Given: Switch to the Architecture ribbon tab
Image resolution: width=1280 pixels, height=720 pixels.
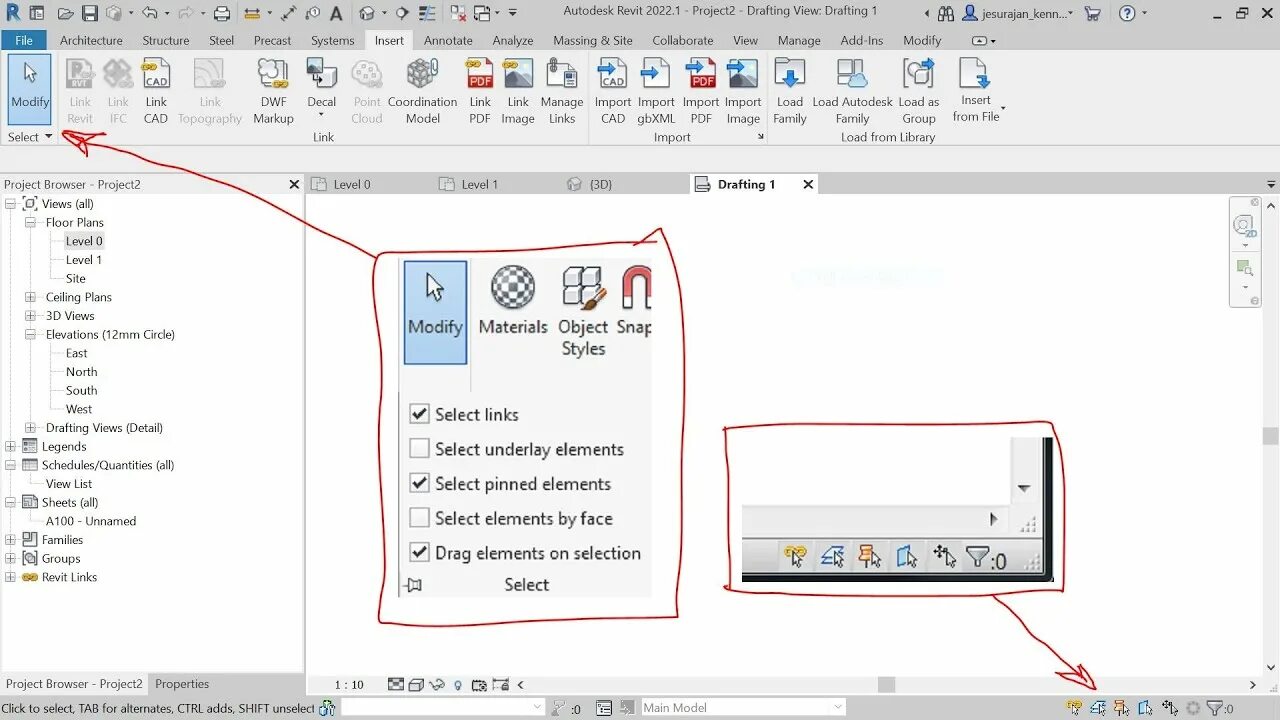Looking at the screenshot, I should pos(91,40).
